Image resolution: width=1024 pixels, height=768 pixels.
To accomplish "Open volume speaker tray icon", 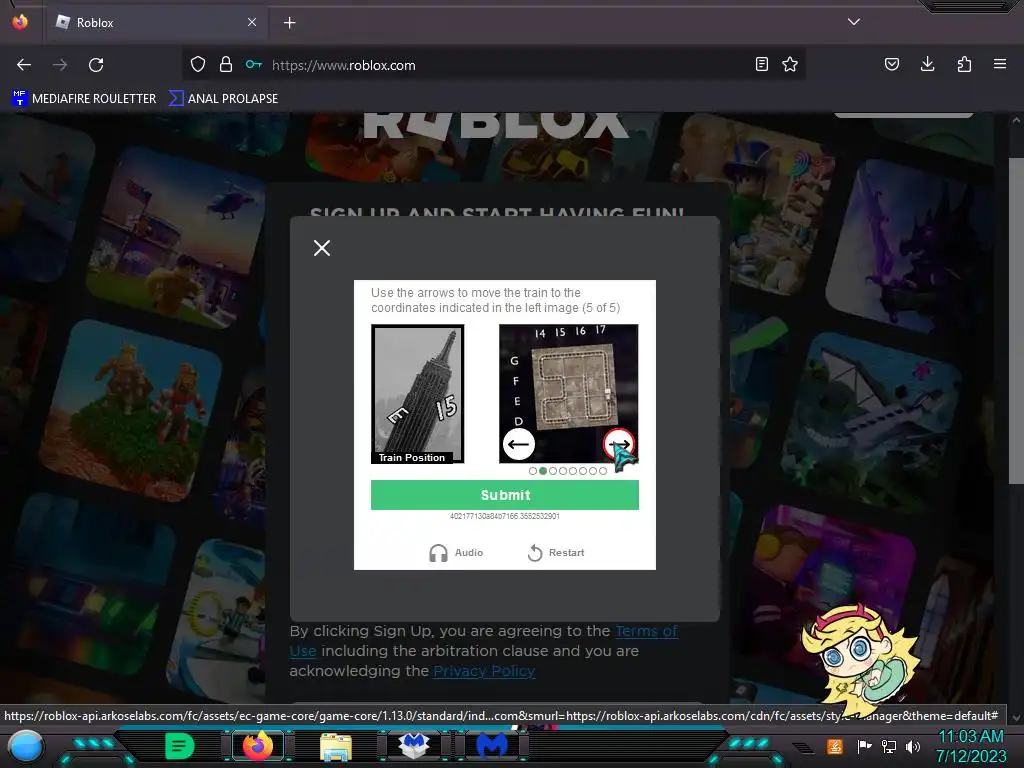I will point(912,746).
